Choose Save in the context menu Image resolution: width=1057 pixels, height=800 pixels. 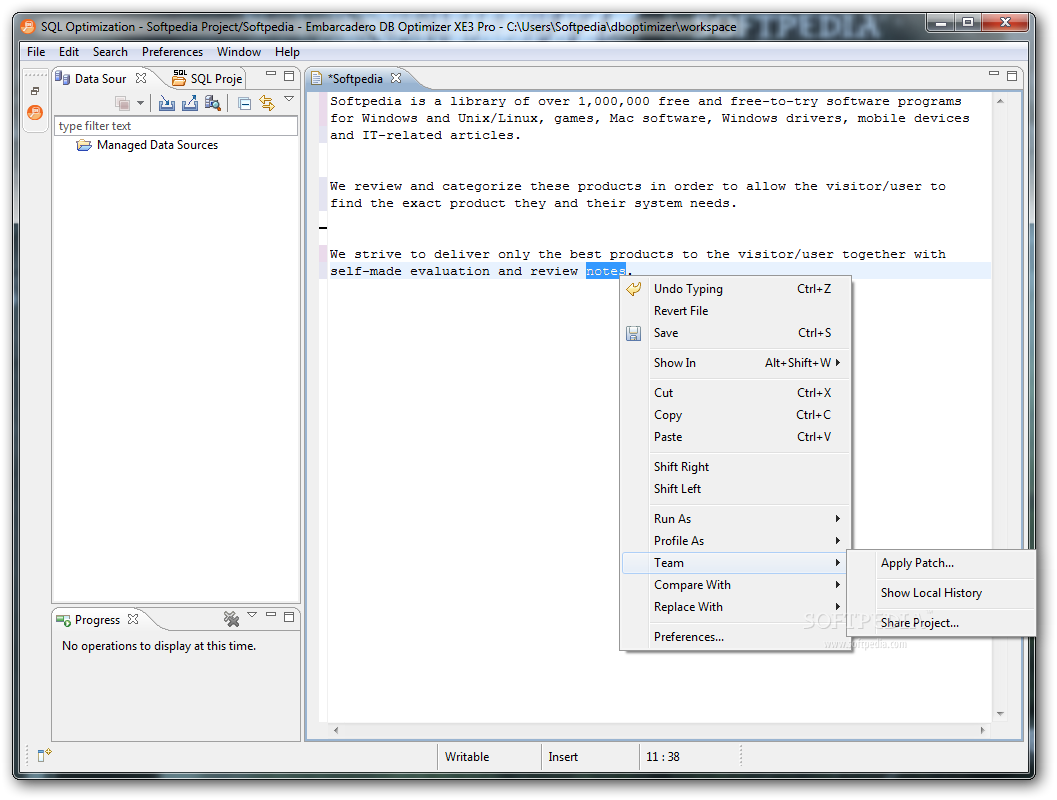coord(736,333)
